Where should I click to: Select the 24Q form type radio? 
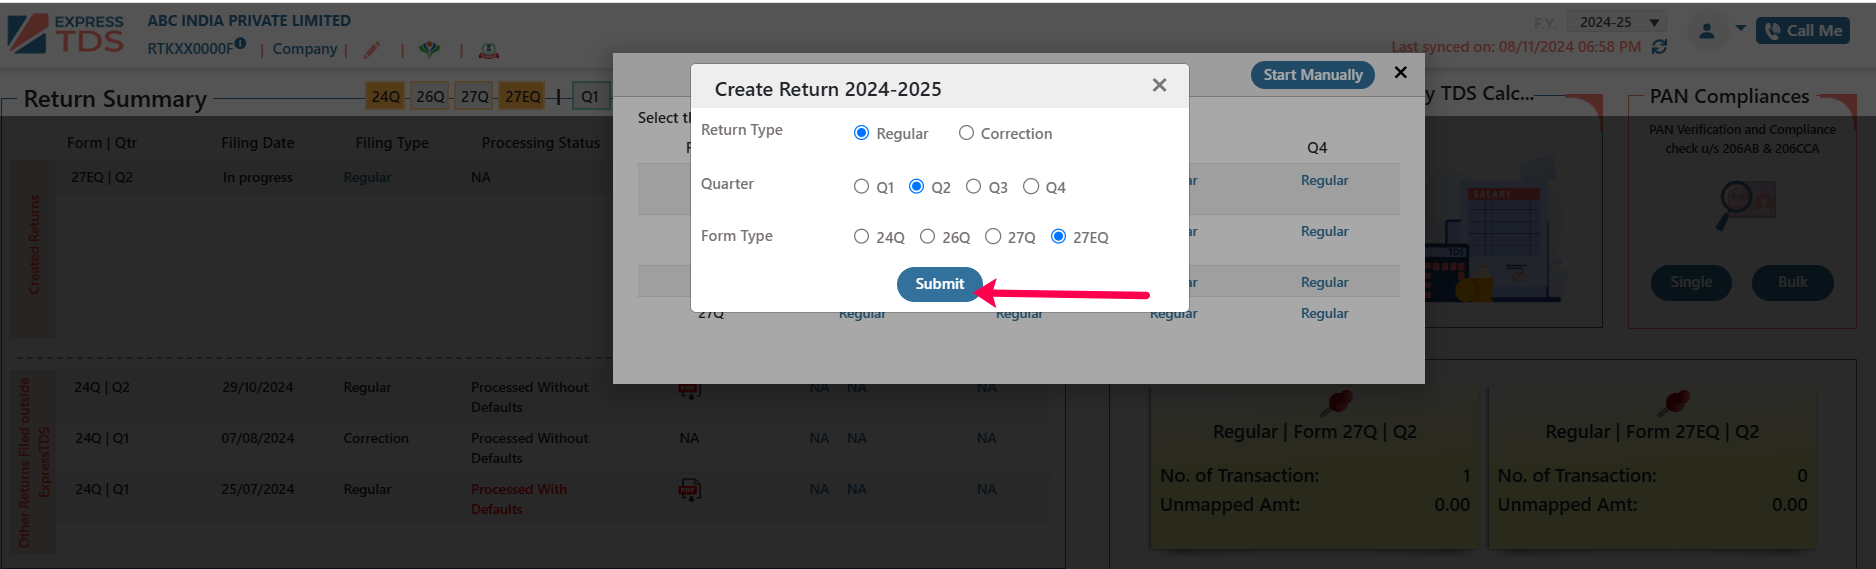coord(879,237)
